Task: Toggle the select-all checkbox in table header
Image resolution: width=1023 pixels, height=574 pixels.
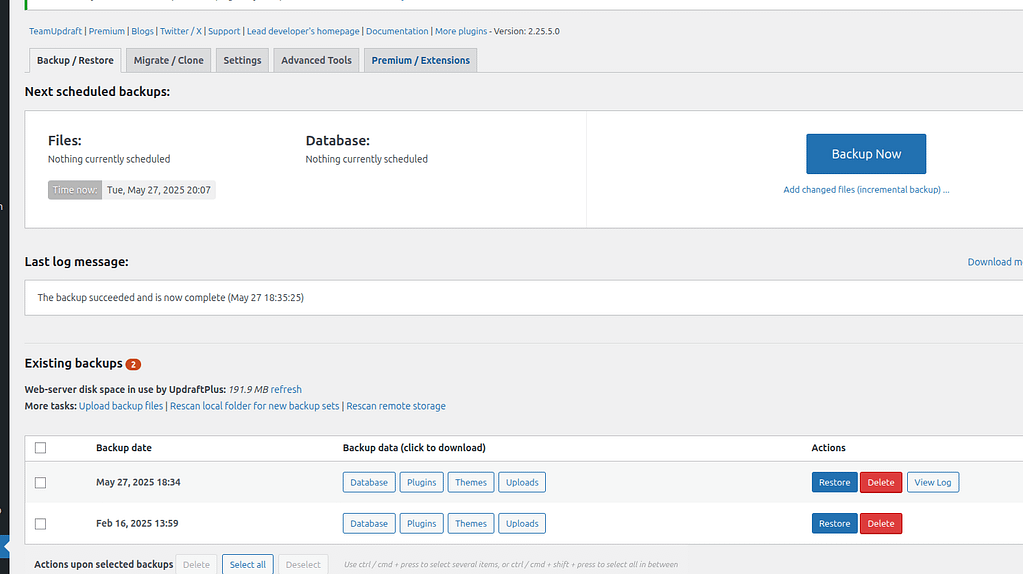Action: 40,448
